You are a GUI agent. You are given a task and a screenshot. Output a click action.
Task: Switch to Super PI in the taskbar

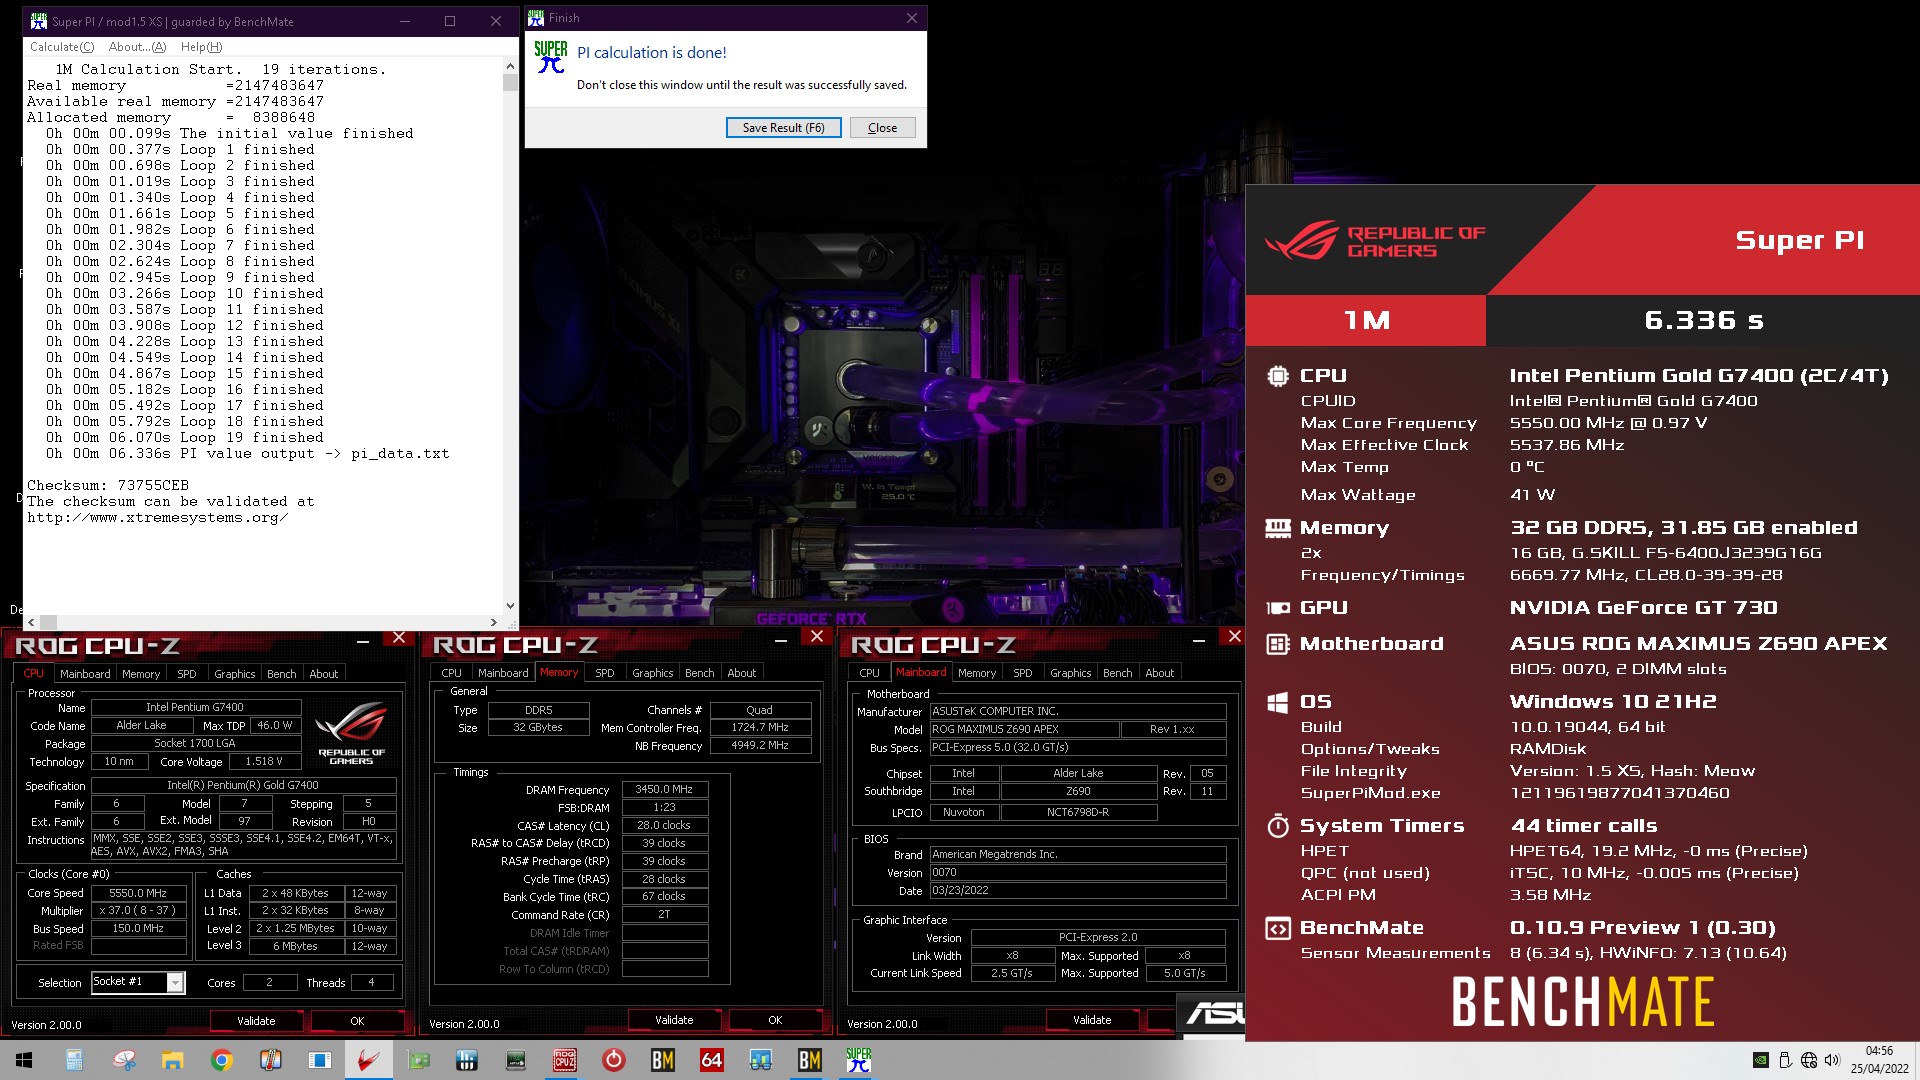pos(859,1060)
